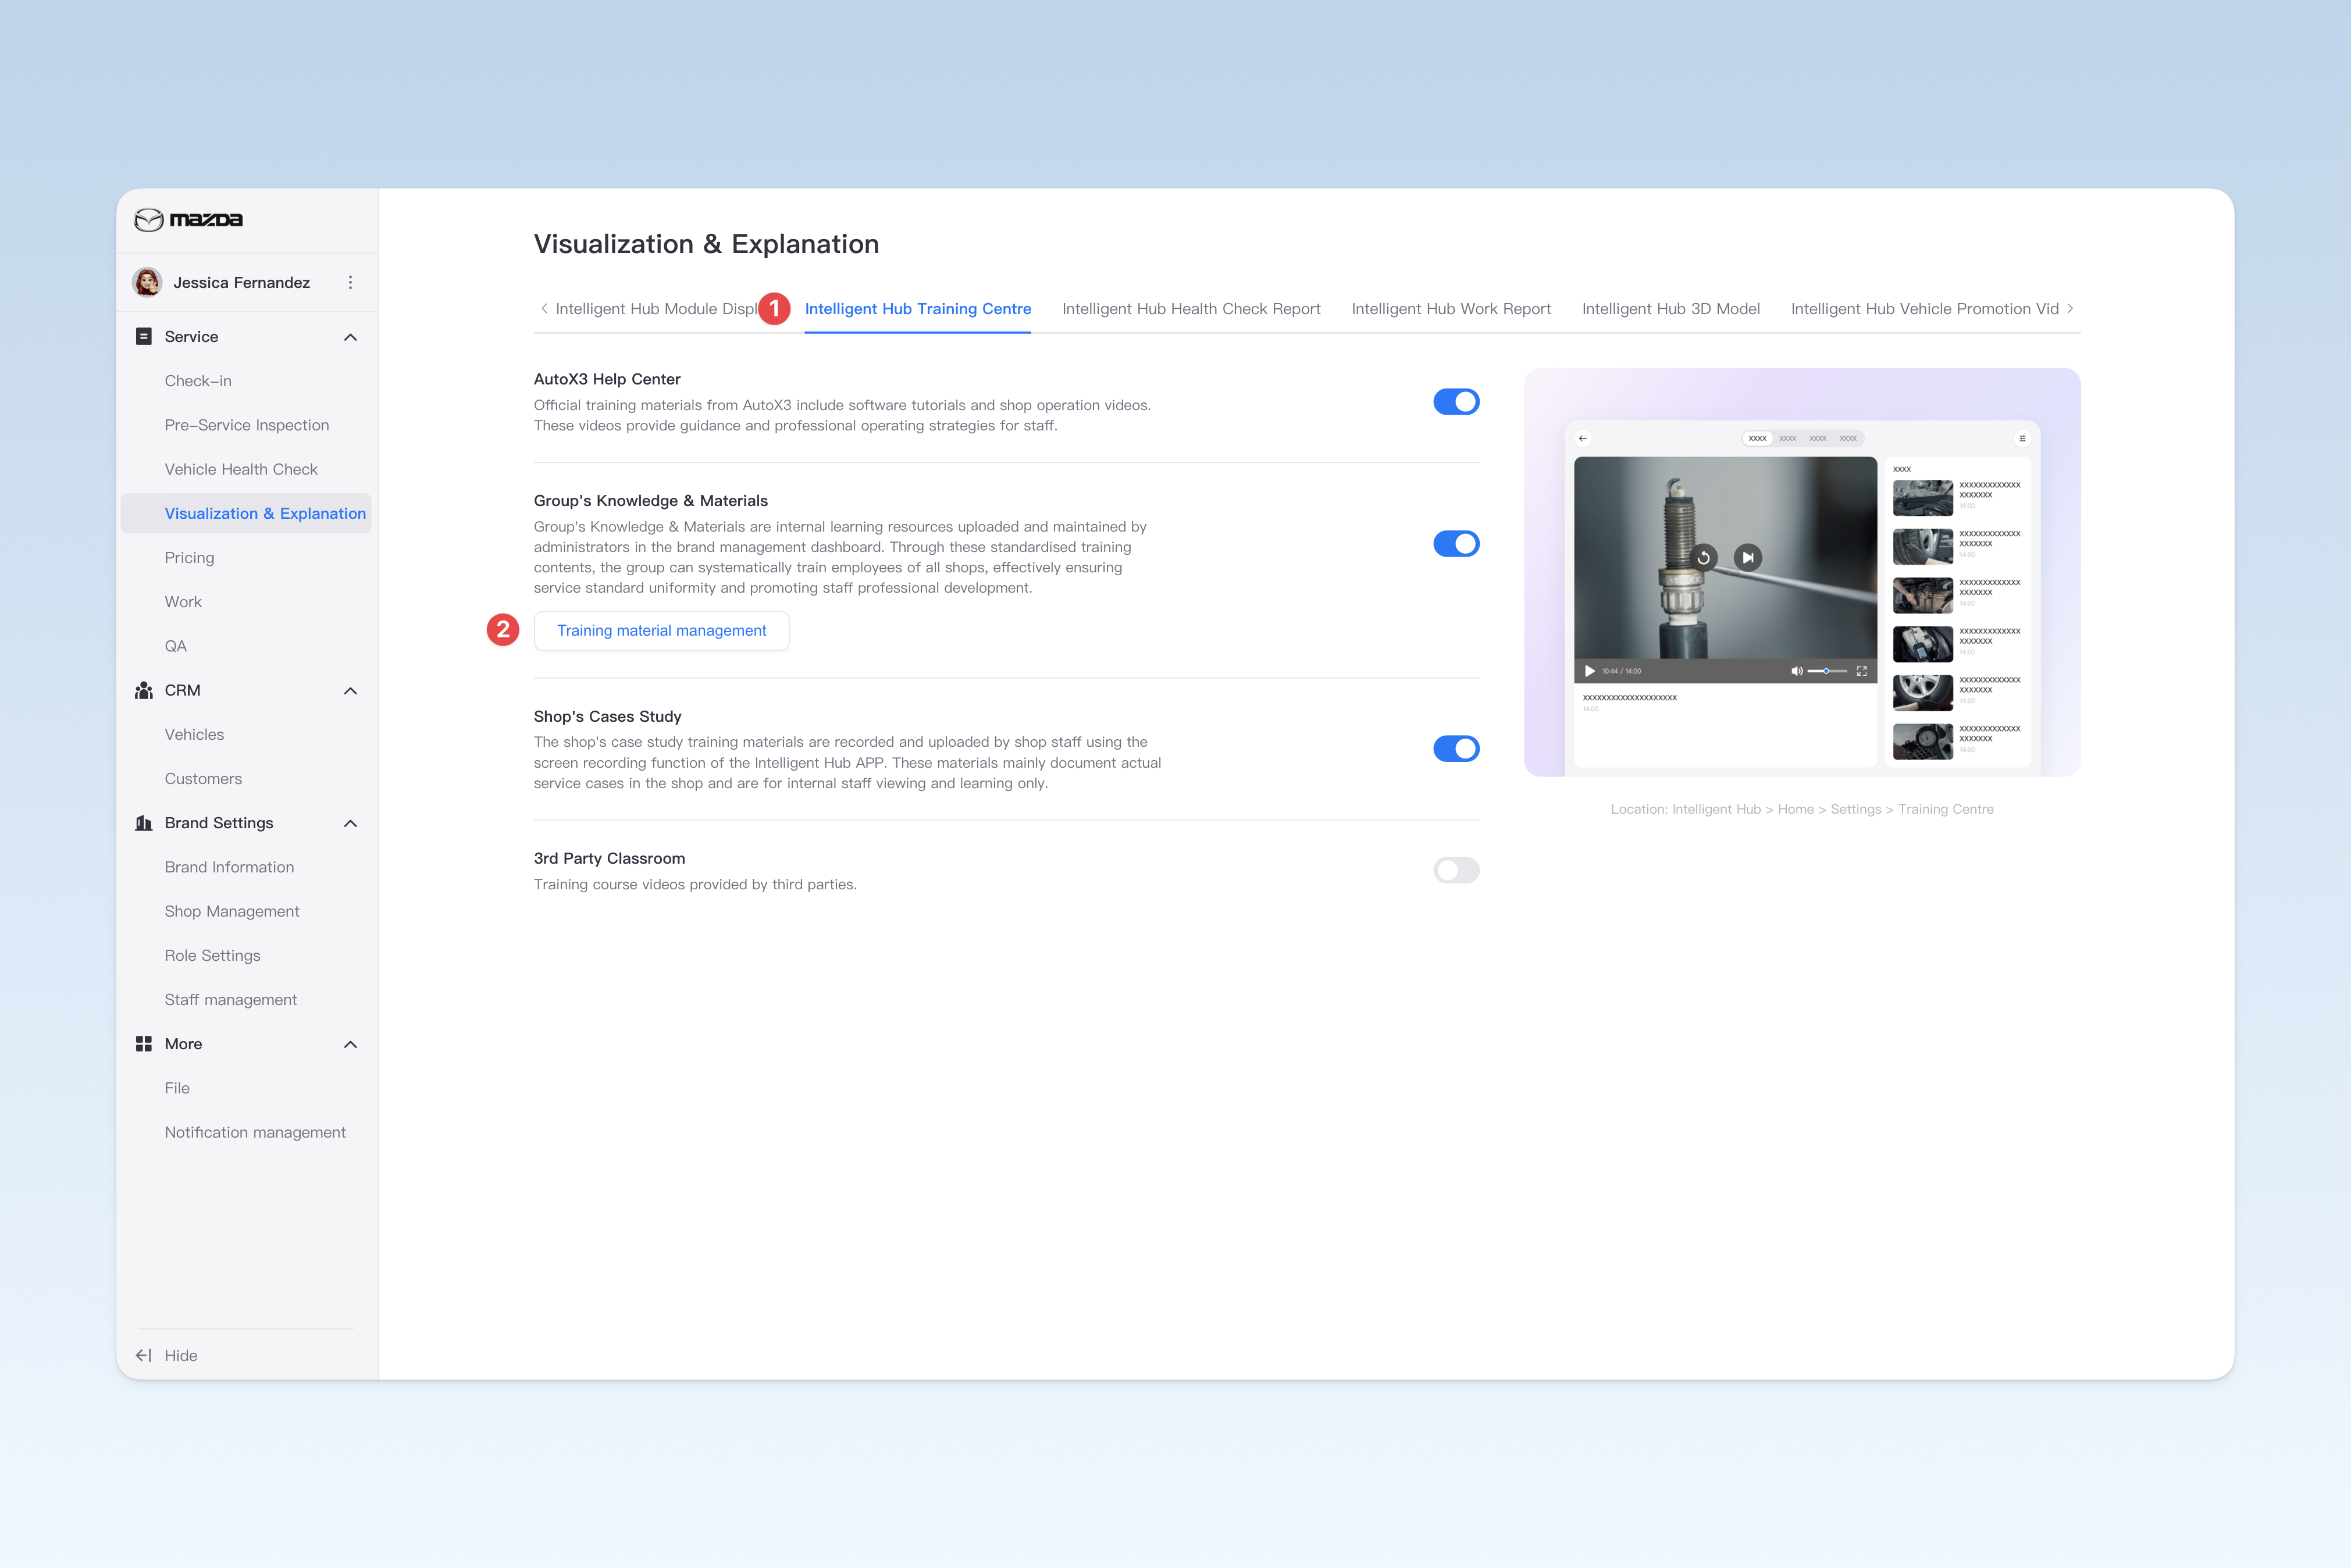Screen dimensions: 2351x1568
Task: Collapse the Brand Settings chevron
Action: tap(350, 824)
